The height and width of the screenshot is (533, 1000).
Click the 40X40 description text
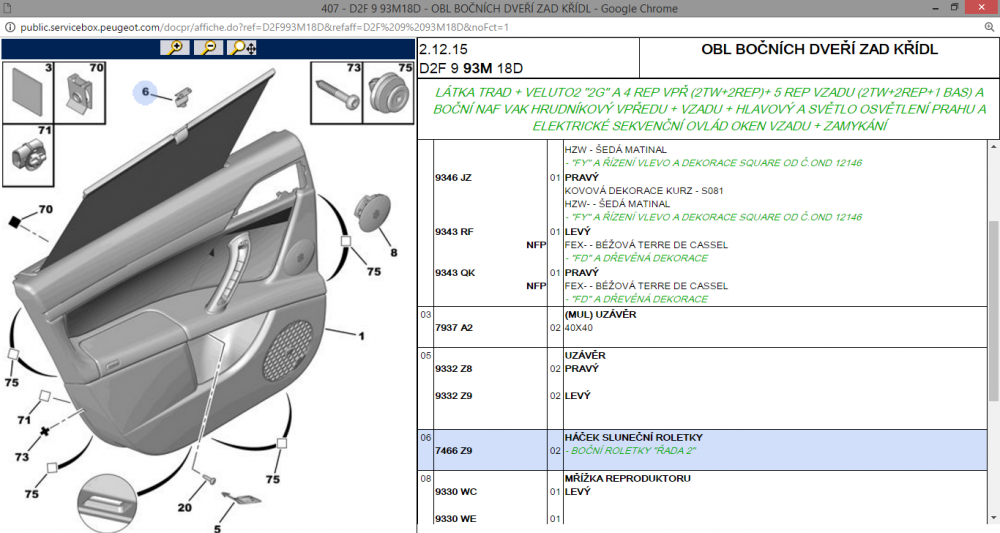[x=578, y=328]
